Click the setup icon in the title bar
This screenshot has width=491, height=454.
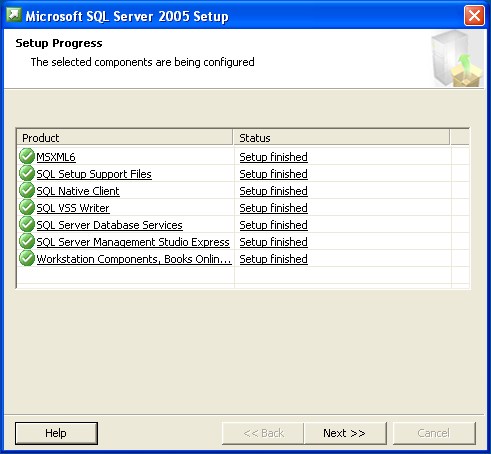coord(14,15)
